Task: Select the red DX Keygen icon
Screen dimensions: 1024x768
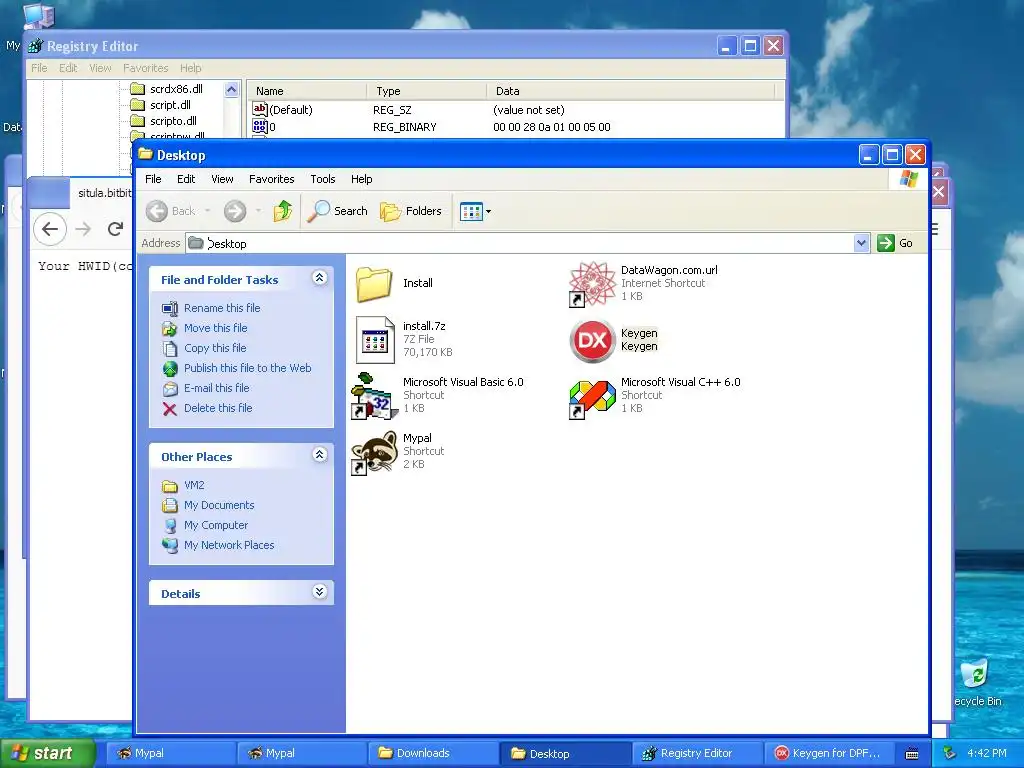Action: [592, 340]
